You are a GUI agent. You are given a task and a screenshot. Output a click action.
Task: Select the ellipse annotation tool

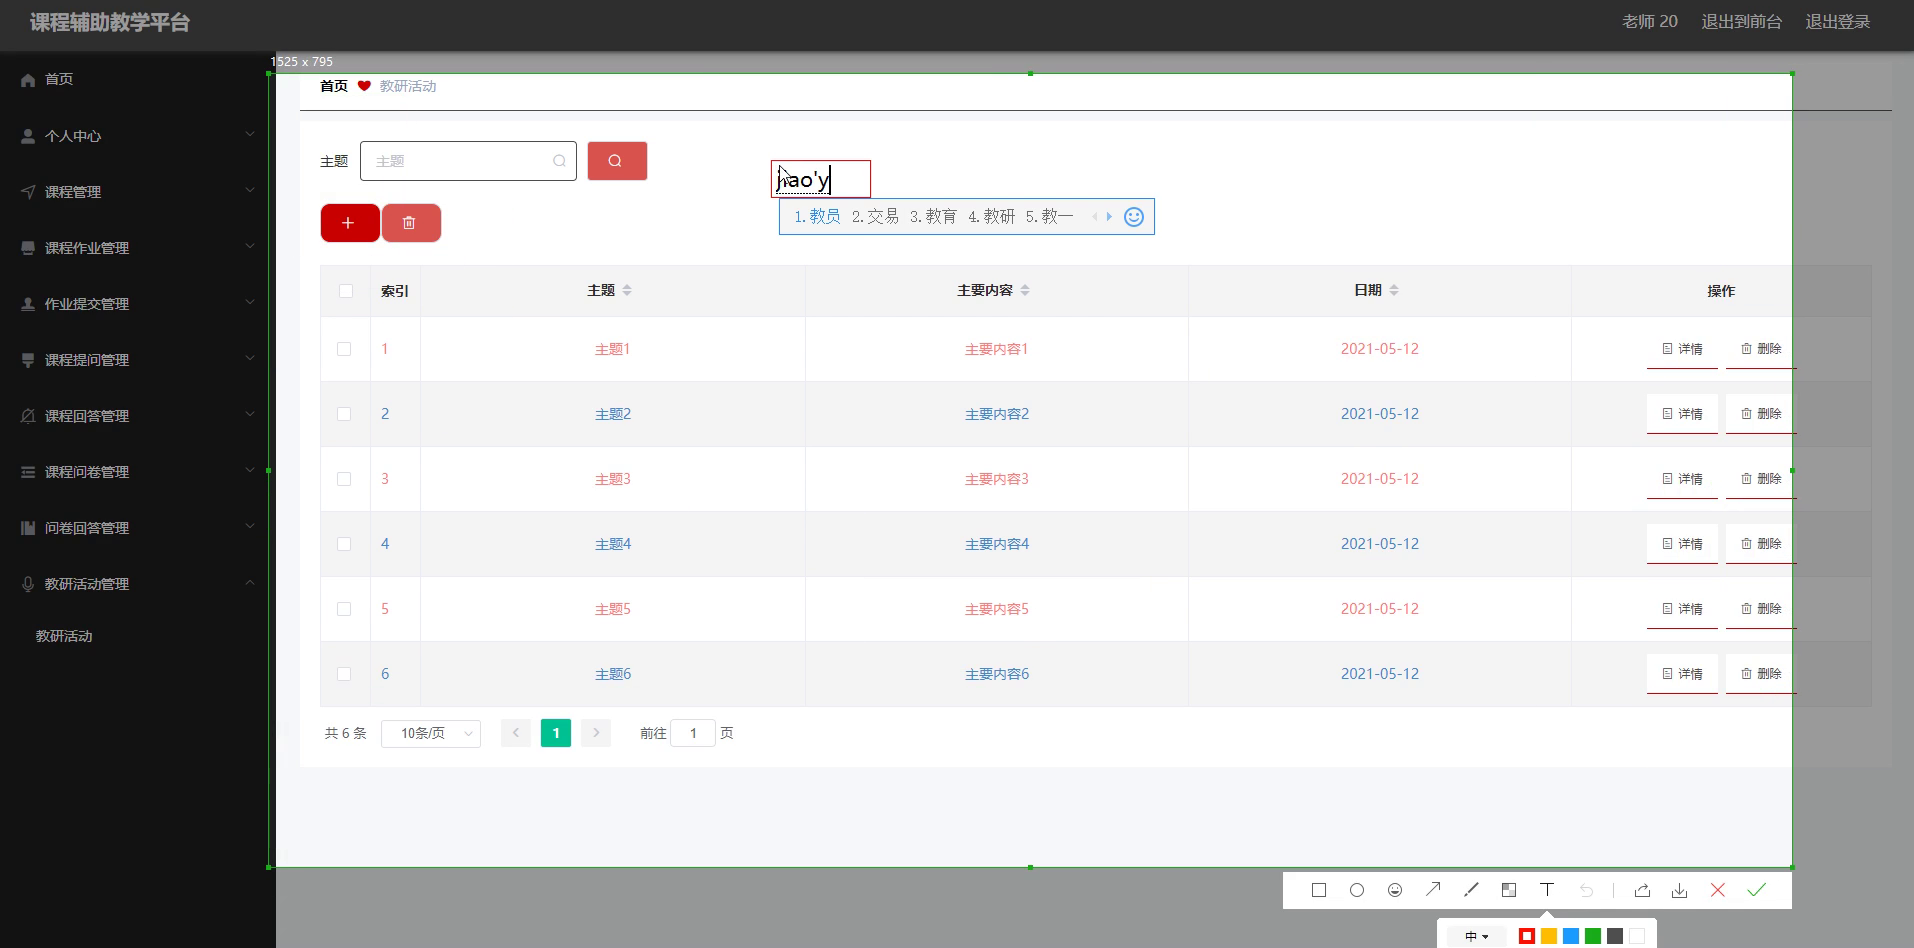pyautogui.click(x=1357, y=890)
